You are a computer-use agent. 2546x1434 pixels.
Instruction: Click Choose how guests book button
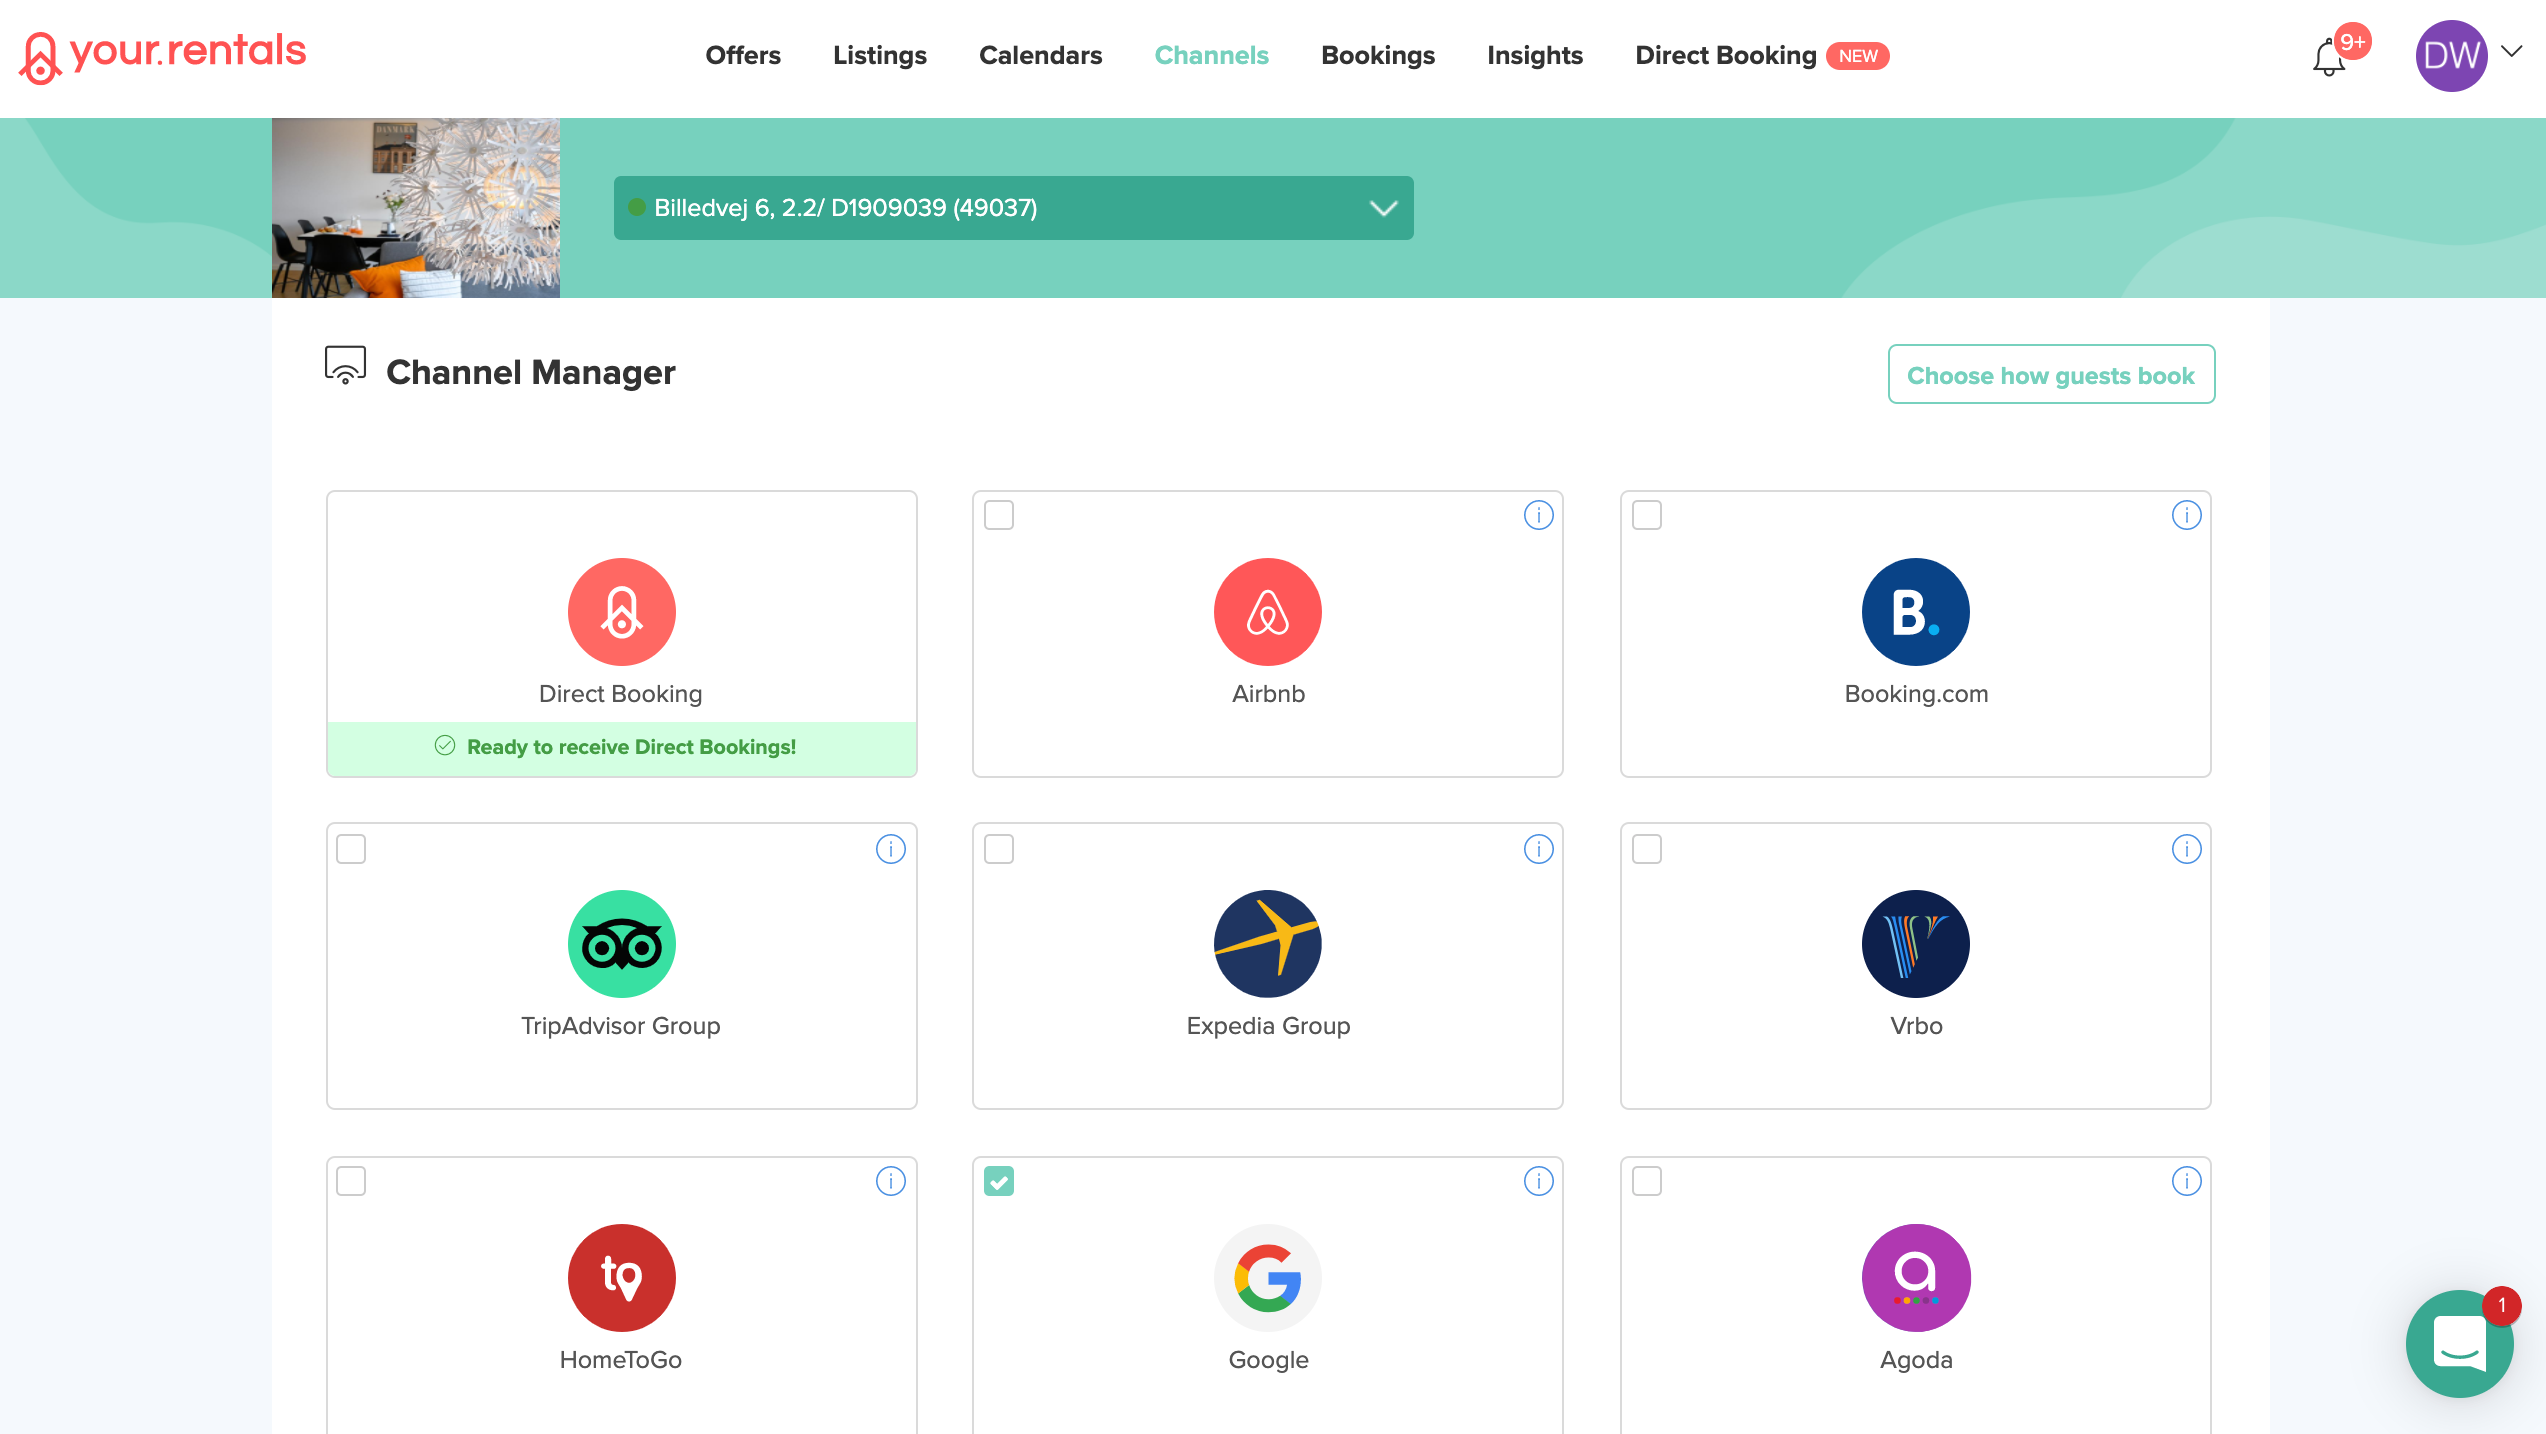(2050, 375)
